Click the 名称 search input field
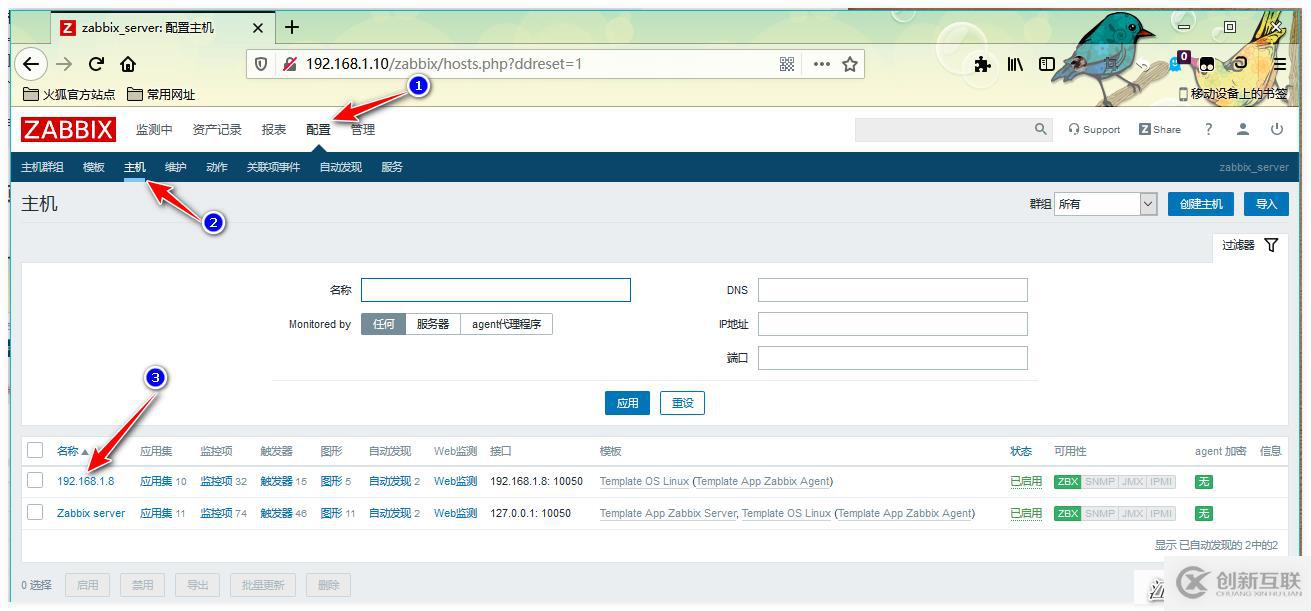The height and width of the screenshot is (611, 1311). 495,289
